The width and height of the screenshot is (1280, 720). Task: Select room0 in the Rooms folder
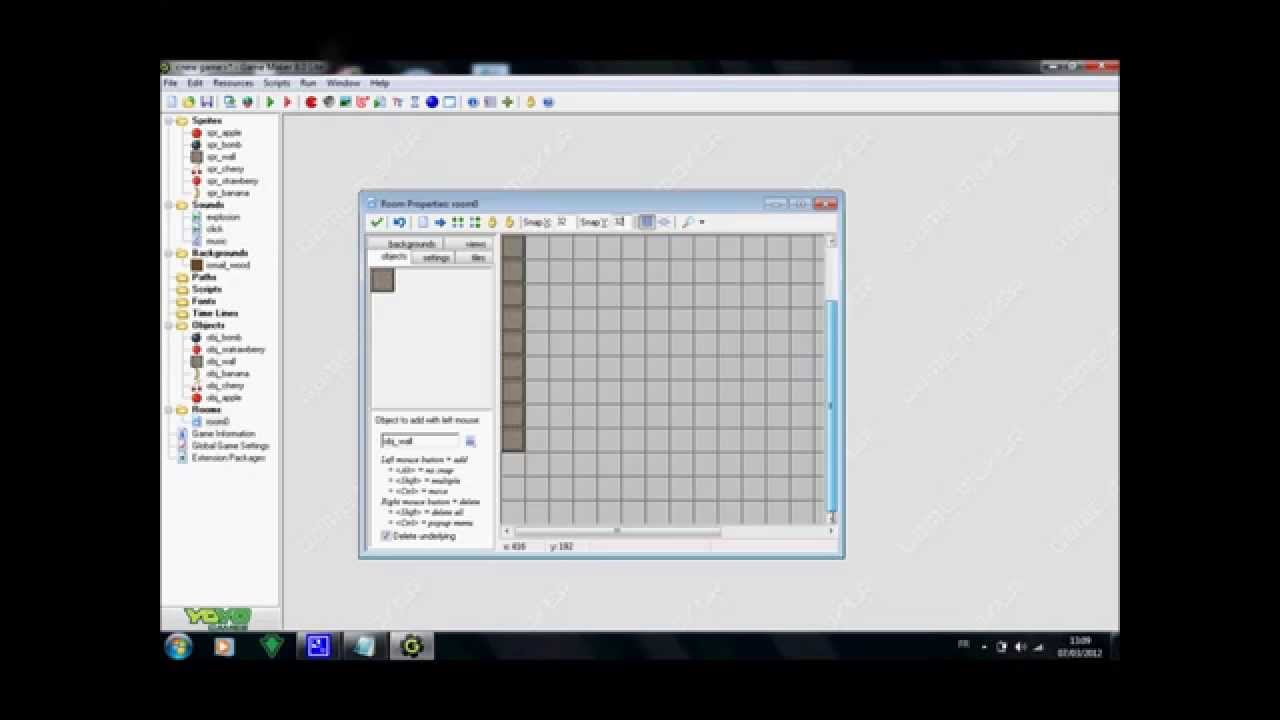tap(217, 421)
